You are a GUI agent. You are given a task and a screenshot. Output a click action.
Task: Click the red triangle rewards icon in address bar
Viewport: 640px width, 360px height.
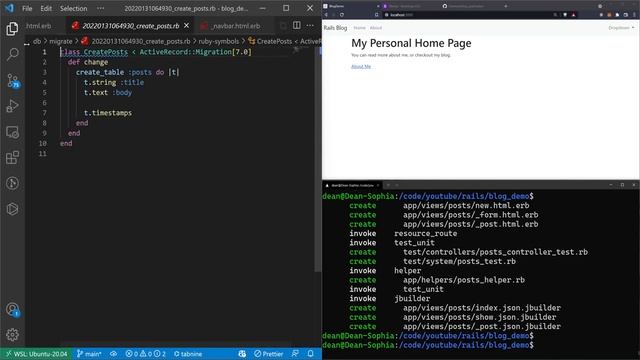point(573,15)
